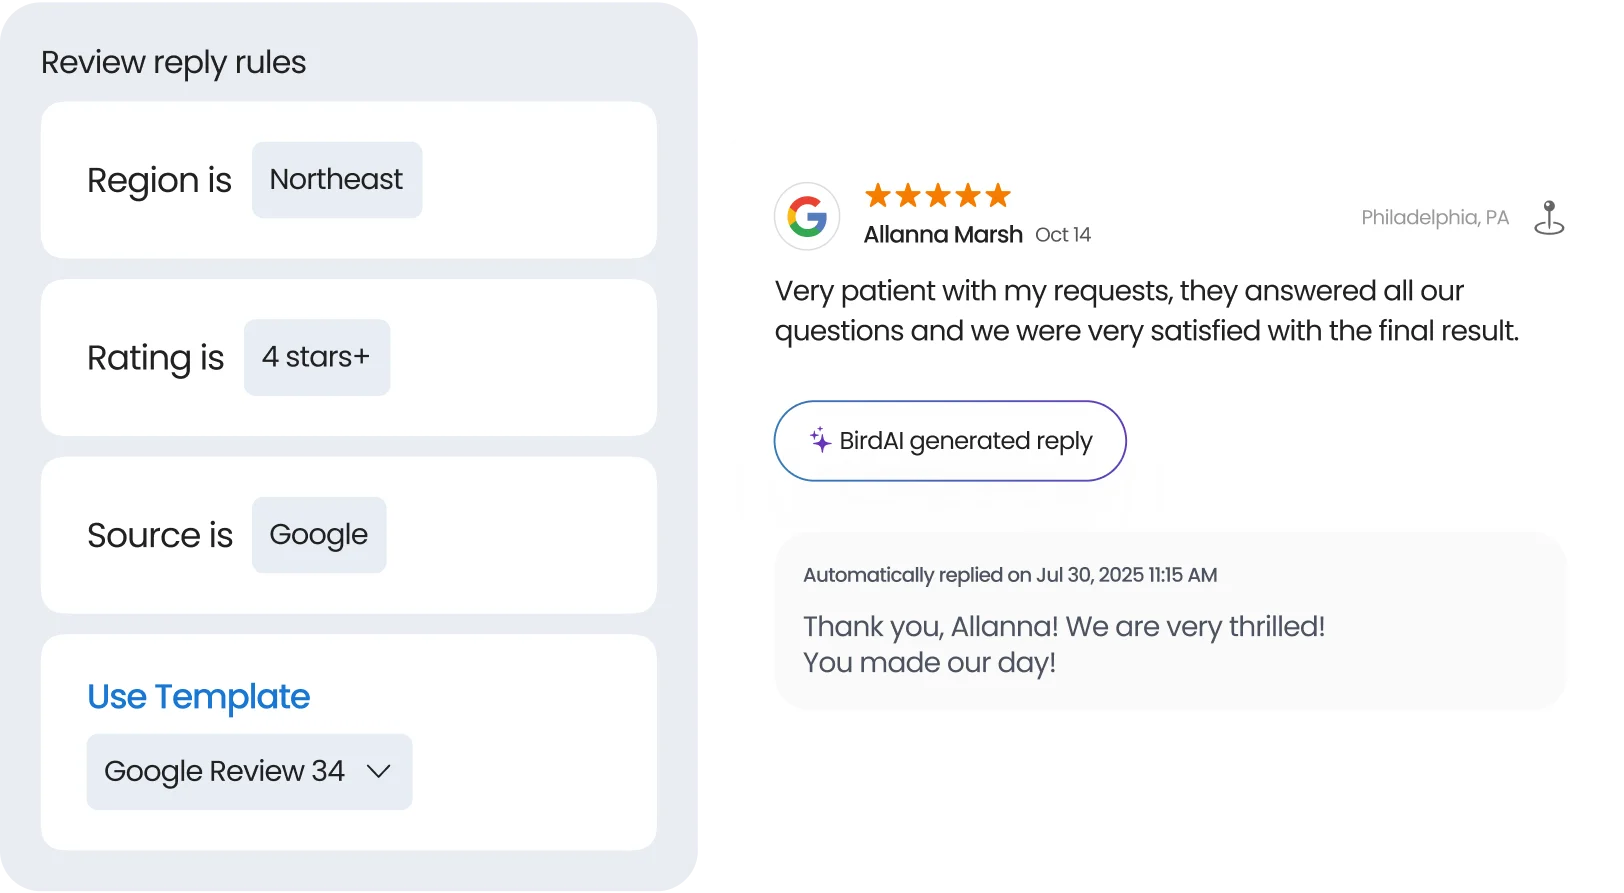This screenshot has width=1624, height=893.
Task: Select the "Rating is" rule label
Action: [x=155, y=358]
